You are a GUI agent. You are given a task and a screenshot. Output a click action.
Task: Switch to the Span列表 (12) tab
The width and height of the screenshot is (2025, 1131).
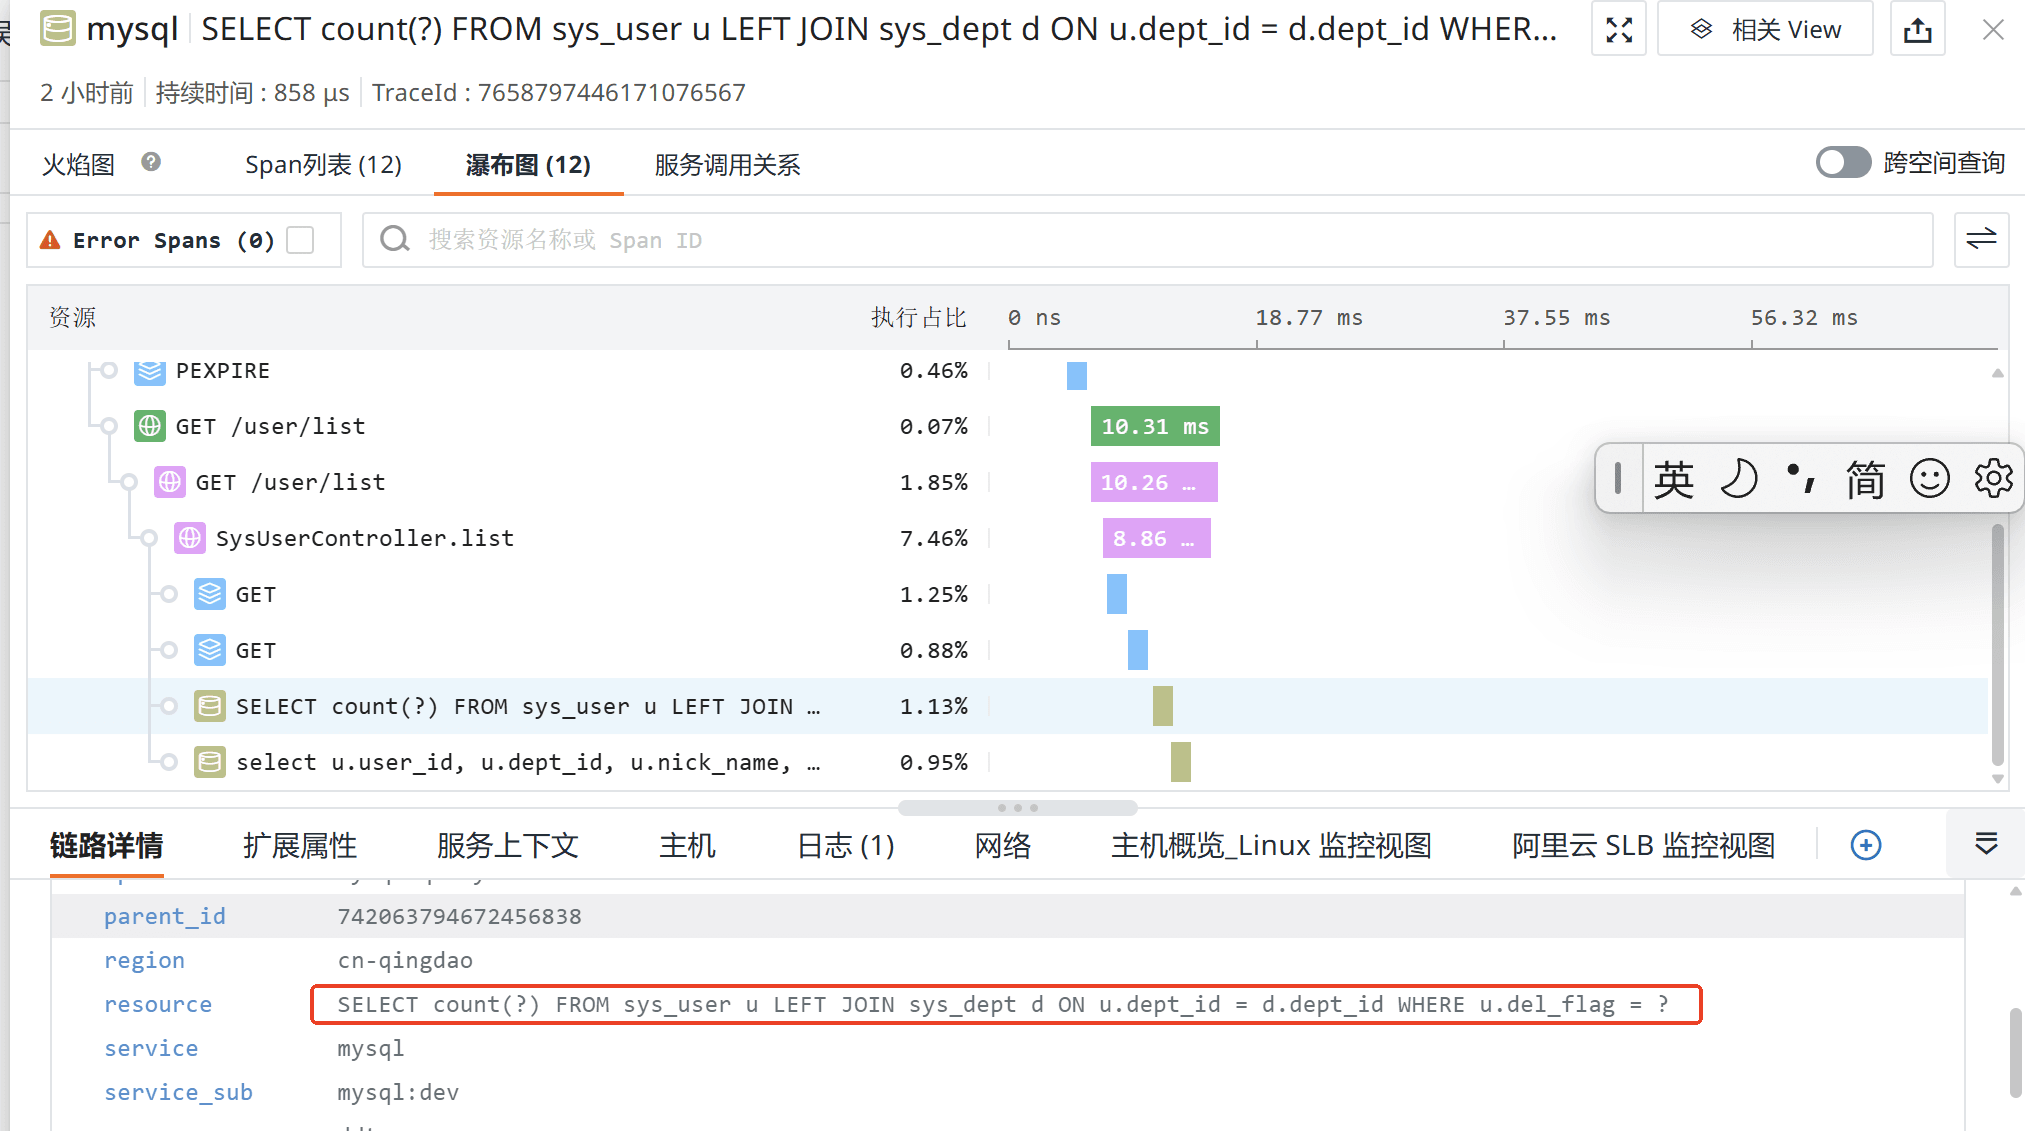pos(323,165)
